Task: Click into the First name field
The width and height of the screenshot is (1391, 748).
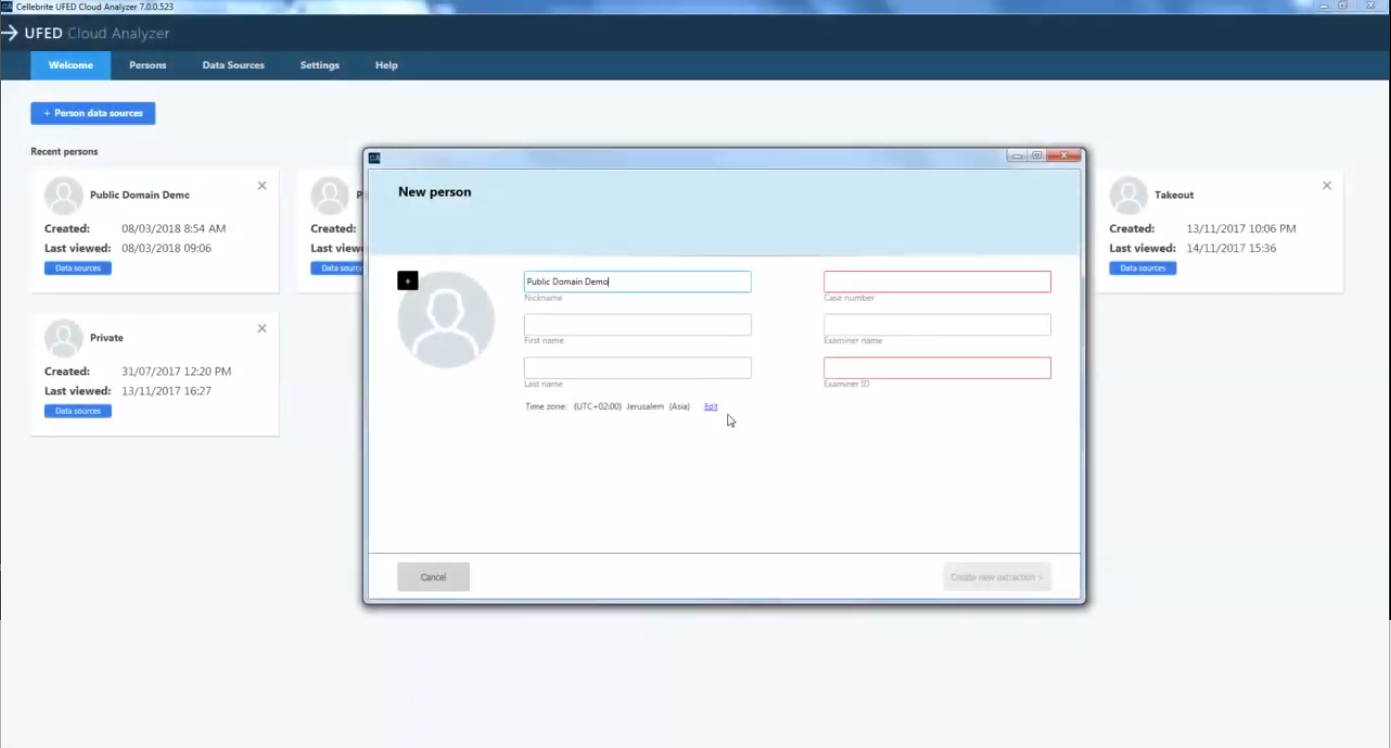Action: tap(637, 325)
